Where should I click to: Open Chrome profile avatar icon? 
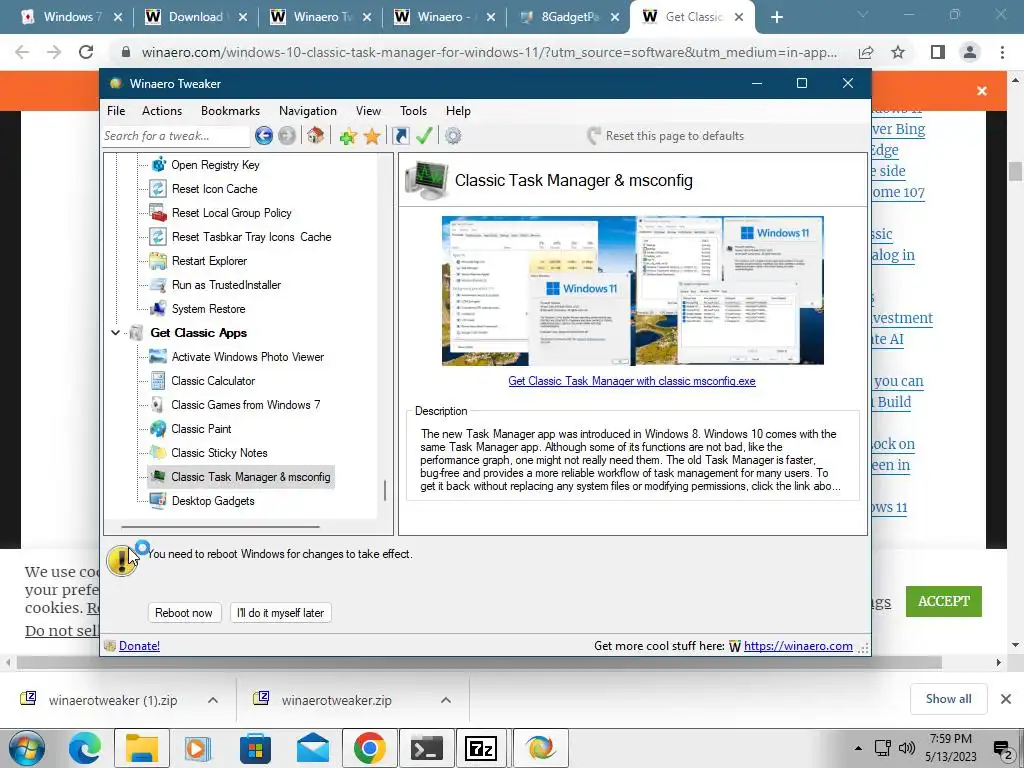click(x=970, y=52)
